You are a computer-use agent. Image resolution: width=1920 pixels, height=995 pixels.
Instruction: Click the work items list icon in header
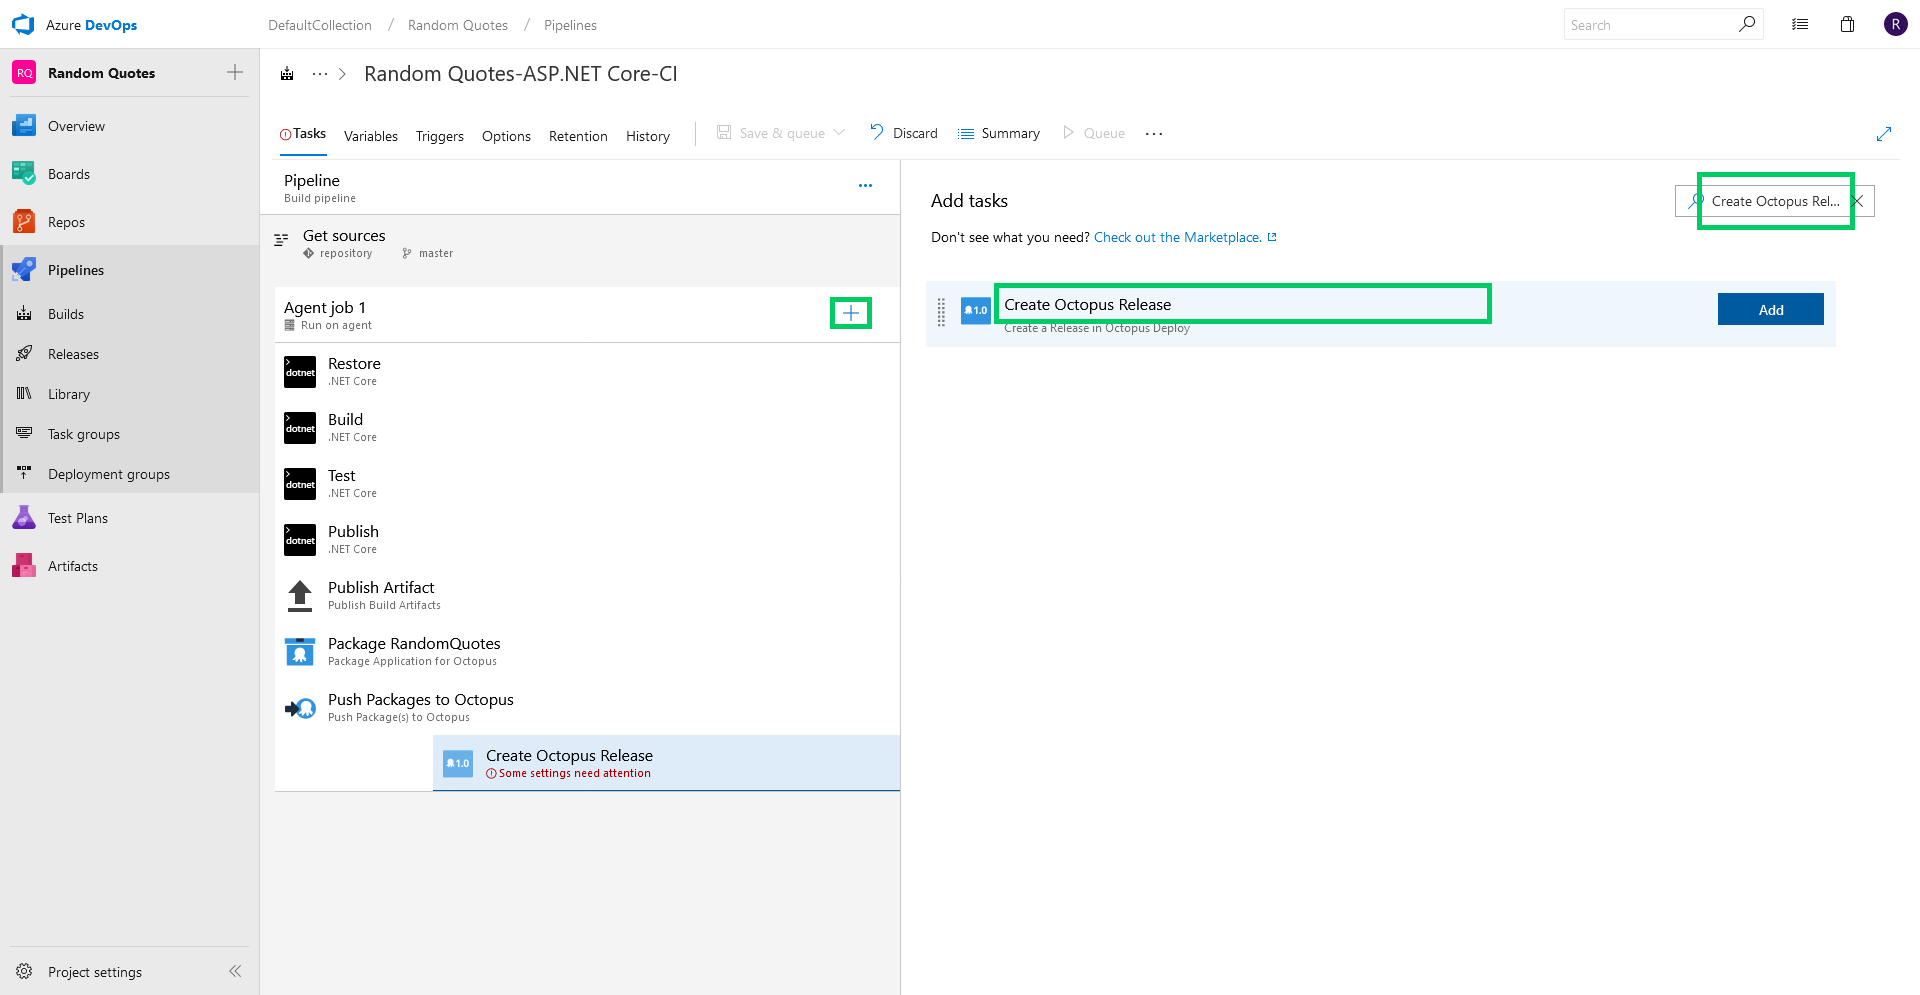tap(1800, 25)
